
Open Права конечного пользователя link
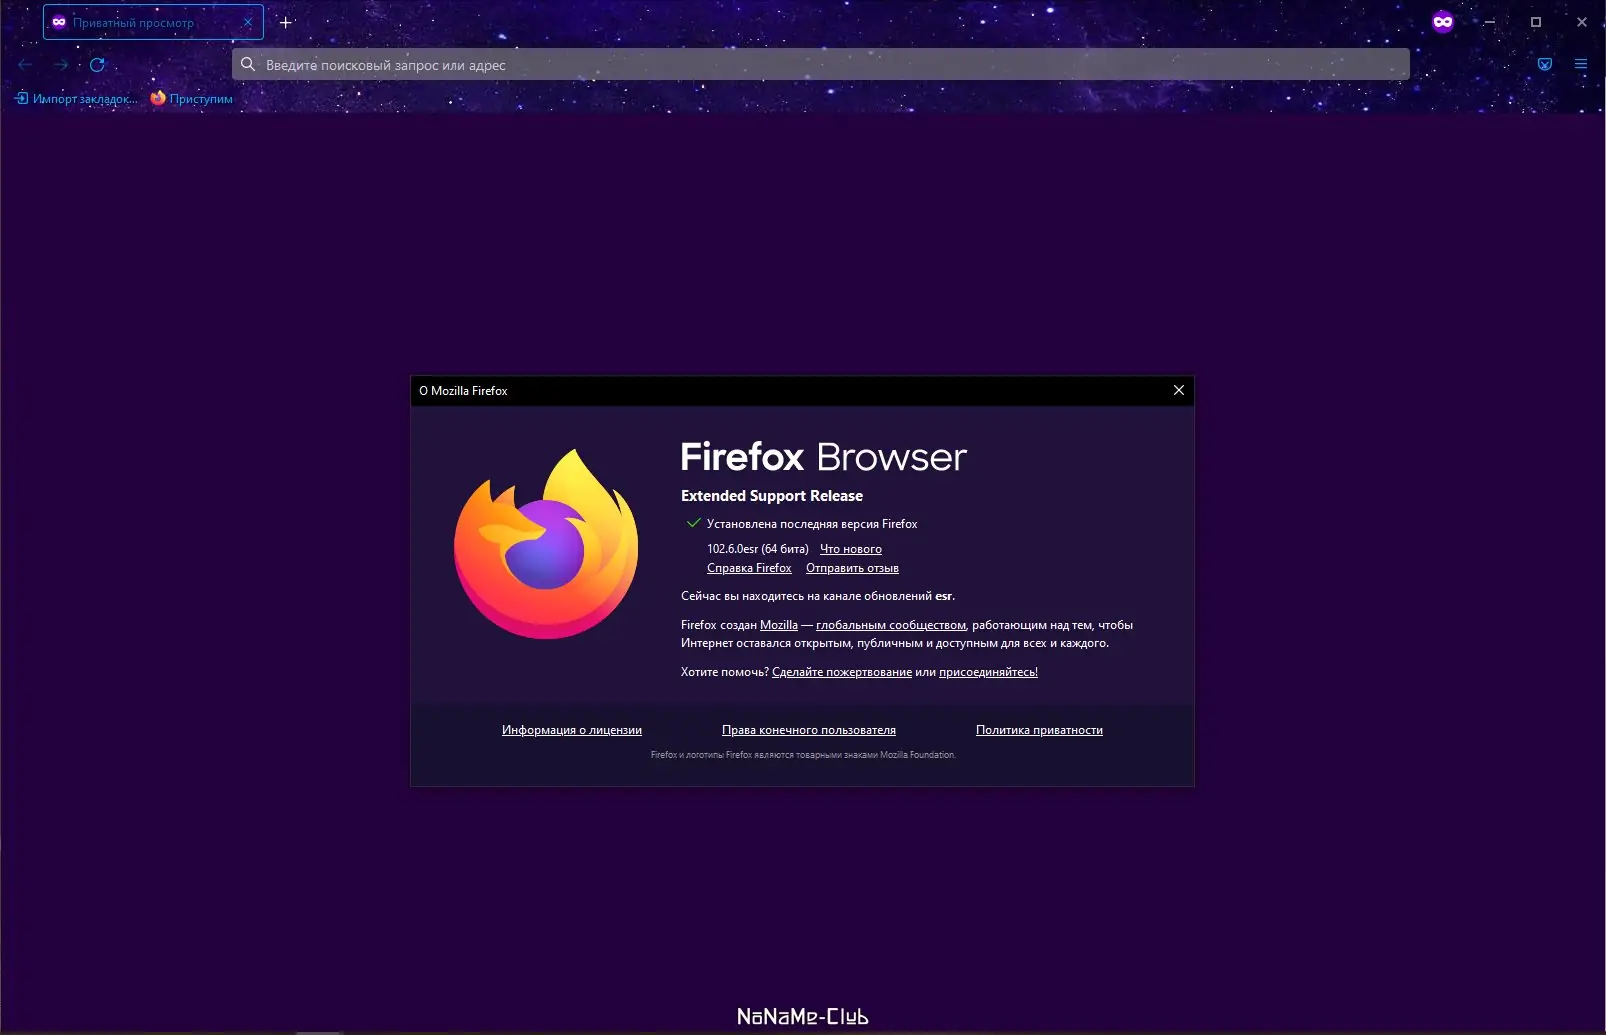click(x=809, y=730)
